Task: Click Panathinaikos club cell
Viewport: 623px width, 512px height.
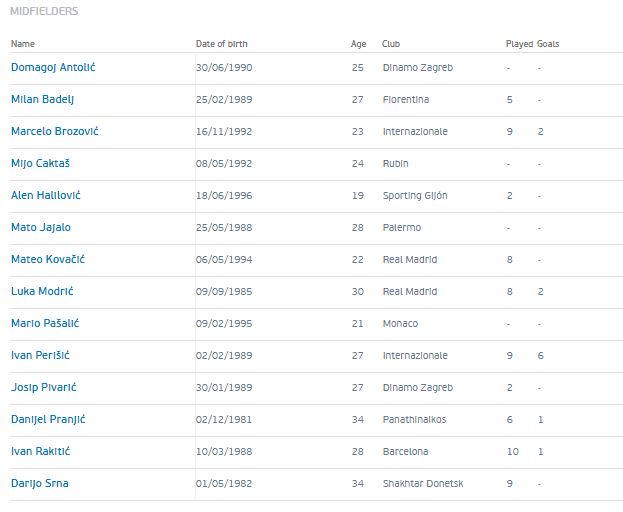Action: 414,419
